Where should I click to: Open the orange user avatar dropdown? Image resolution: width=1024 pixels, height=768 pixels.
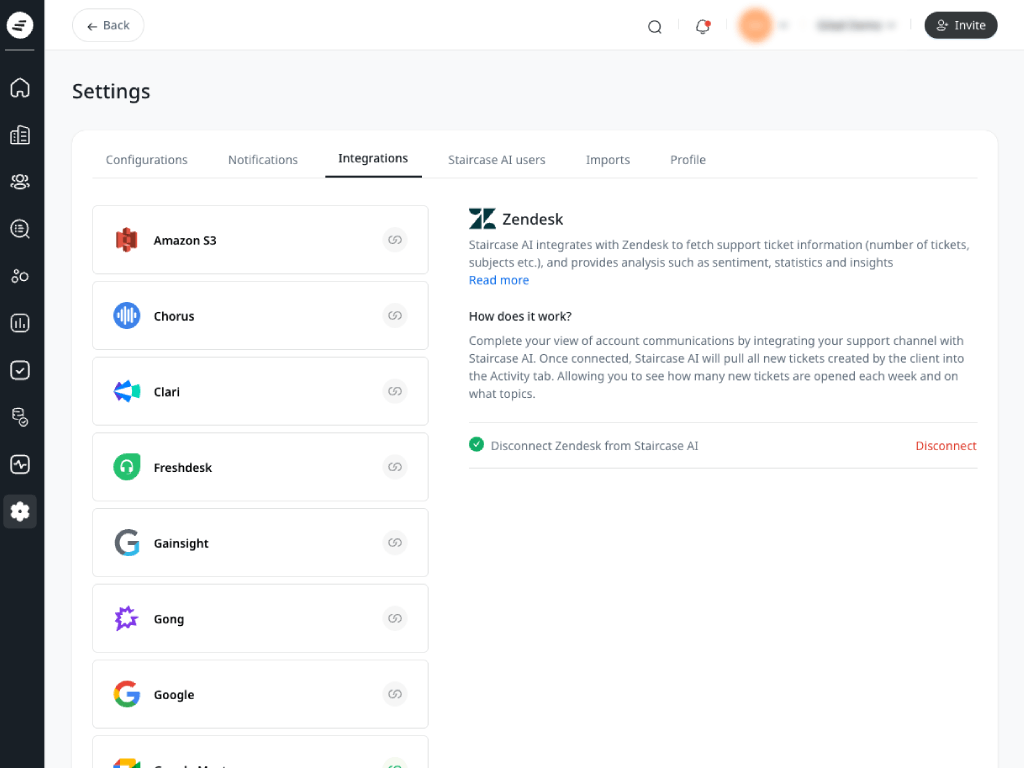click(x=762, y=26)
